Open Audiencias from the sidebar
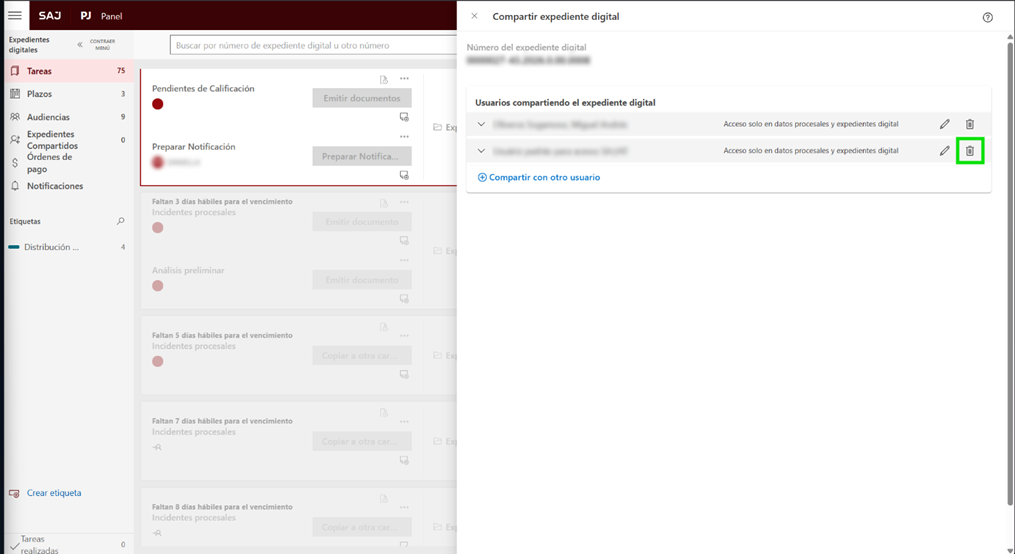Image resolution: width=1015 pixels, height=554 pixels. point(48,117)
